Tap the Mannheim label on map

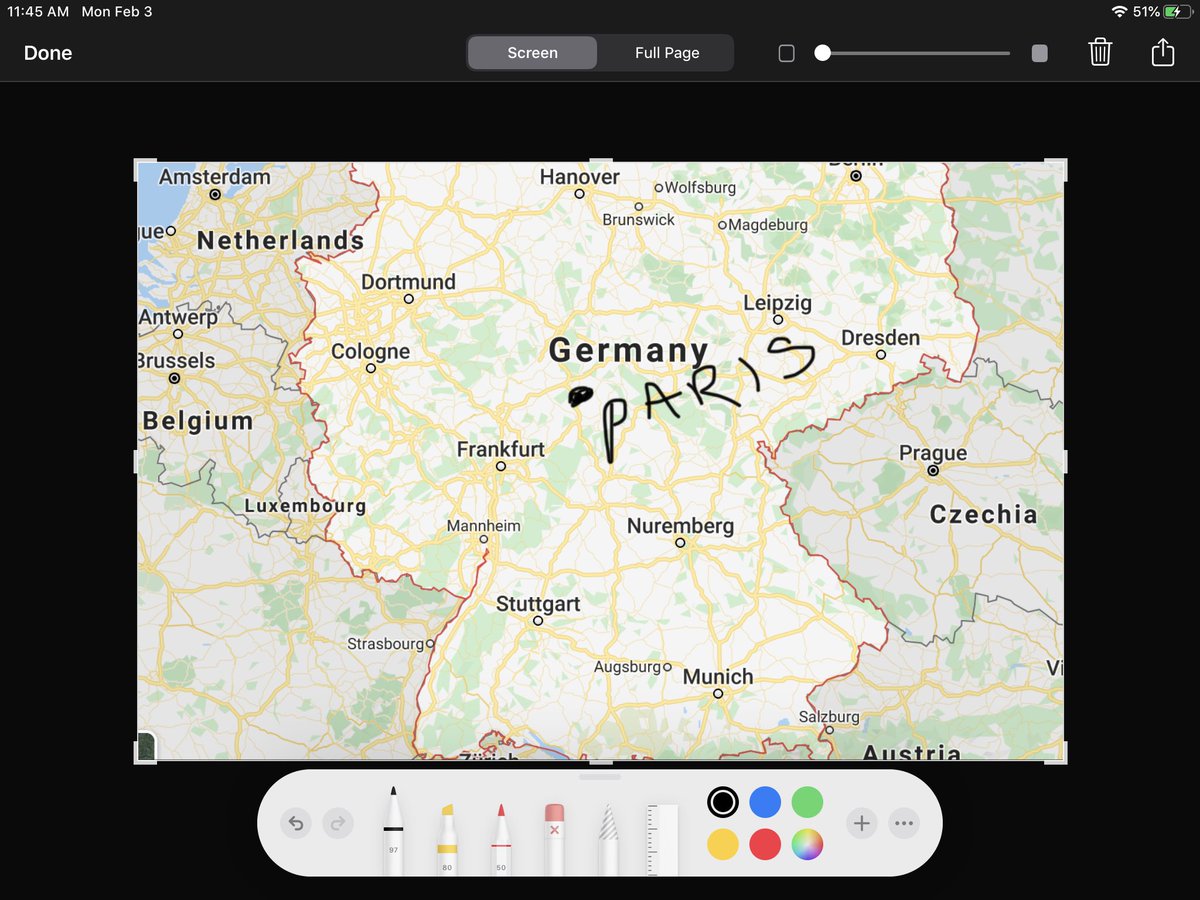[x=483, y=526]
